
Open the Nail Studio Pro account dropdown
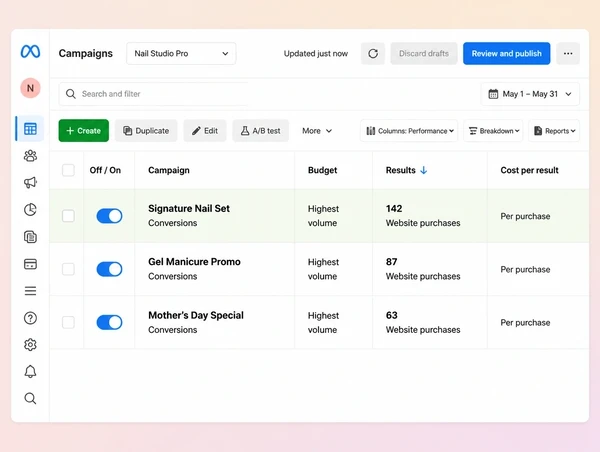[181, 54]
